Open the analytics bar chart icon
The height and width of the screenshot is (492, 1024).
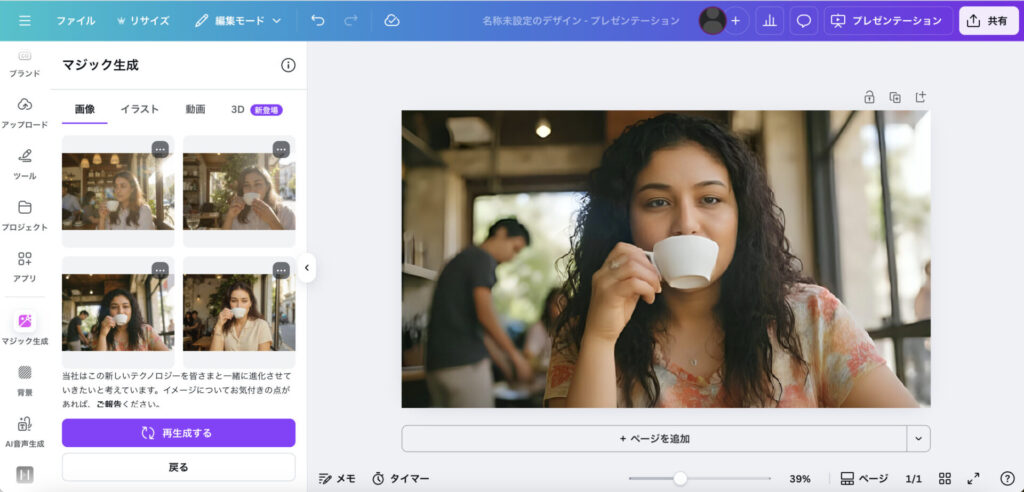tap(770, 20)
